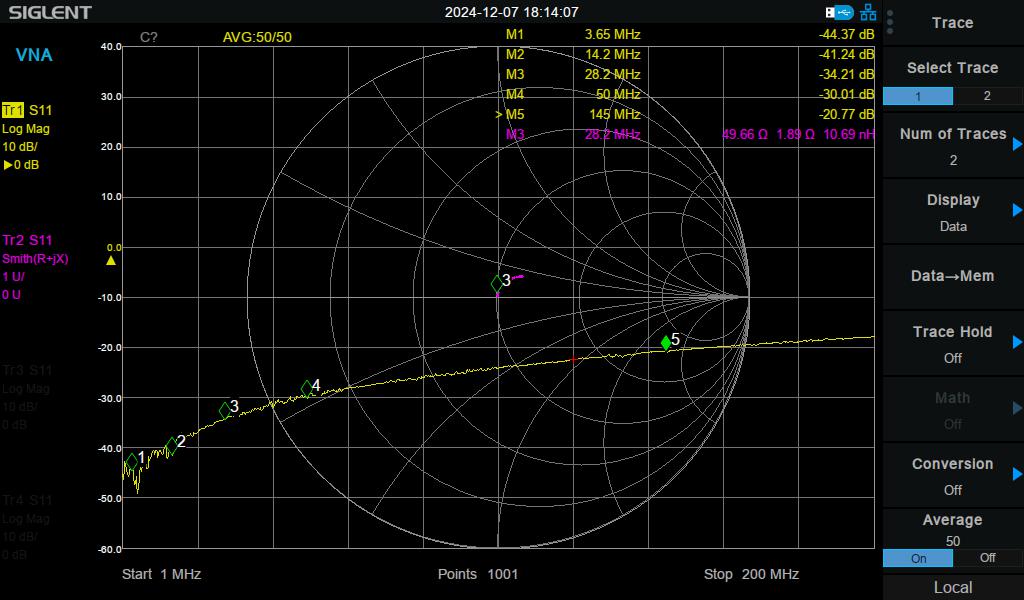The image size is (1024, 600).
Task: Click the USB storage status icon
Action: [839, 12]
